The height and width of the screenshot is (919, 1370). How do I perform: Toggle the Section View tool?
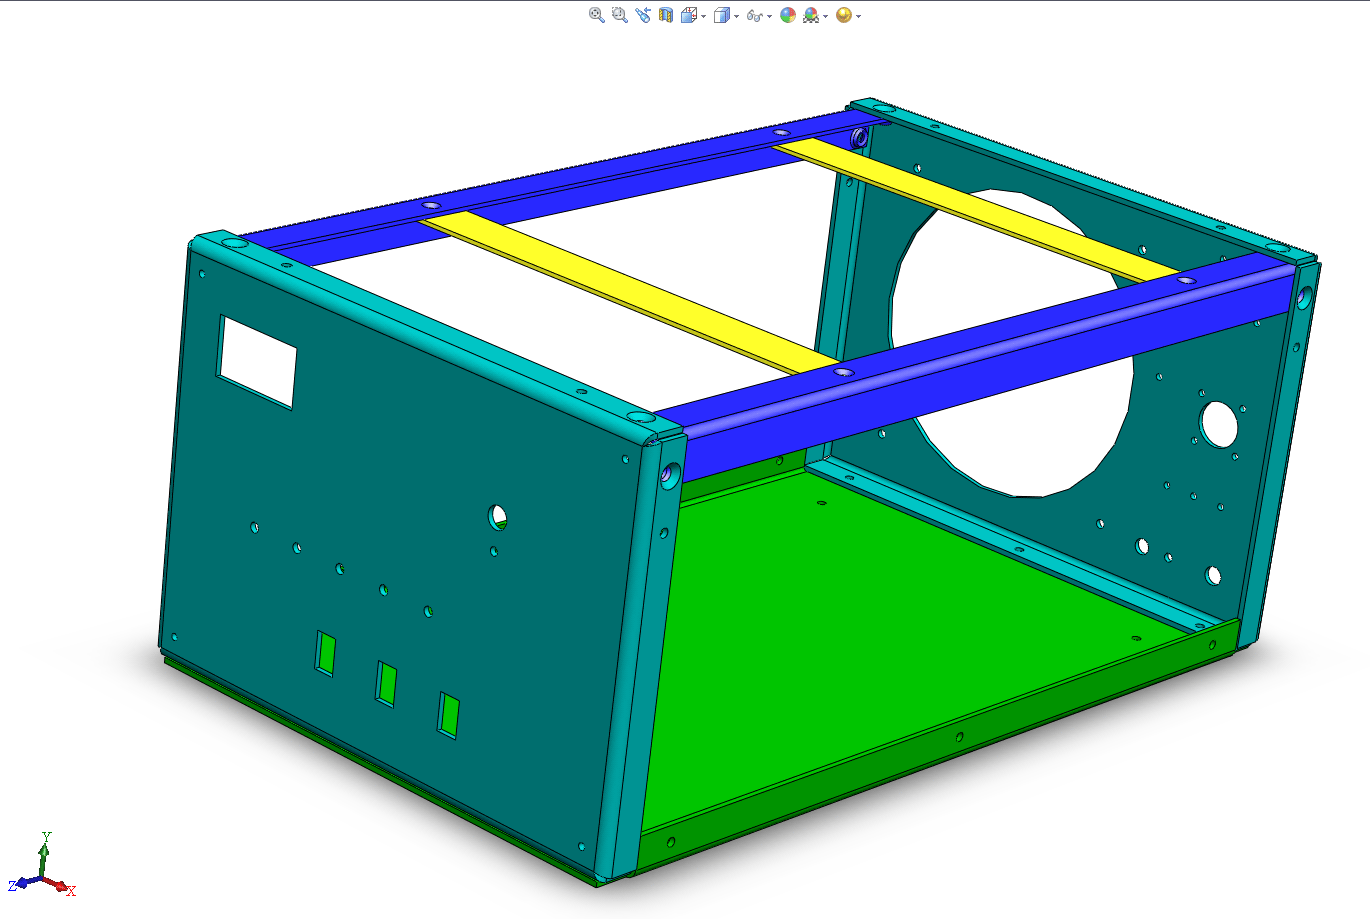coord(666,15)
